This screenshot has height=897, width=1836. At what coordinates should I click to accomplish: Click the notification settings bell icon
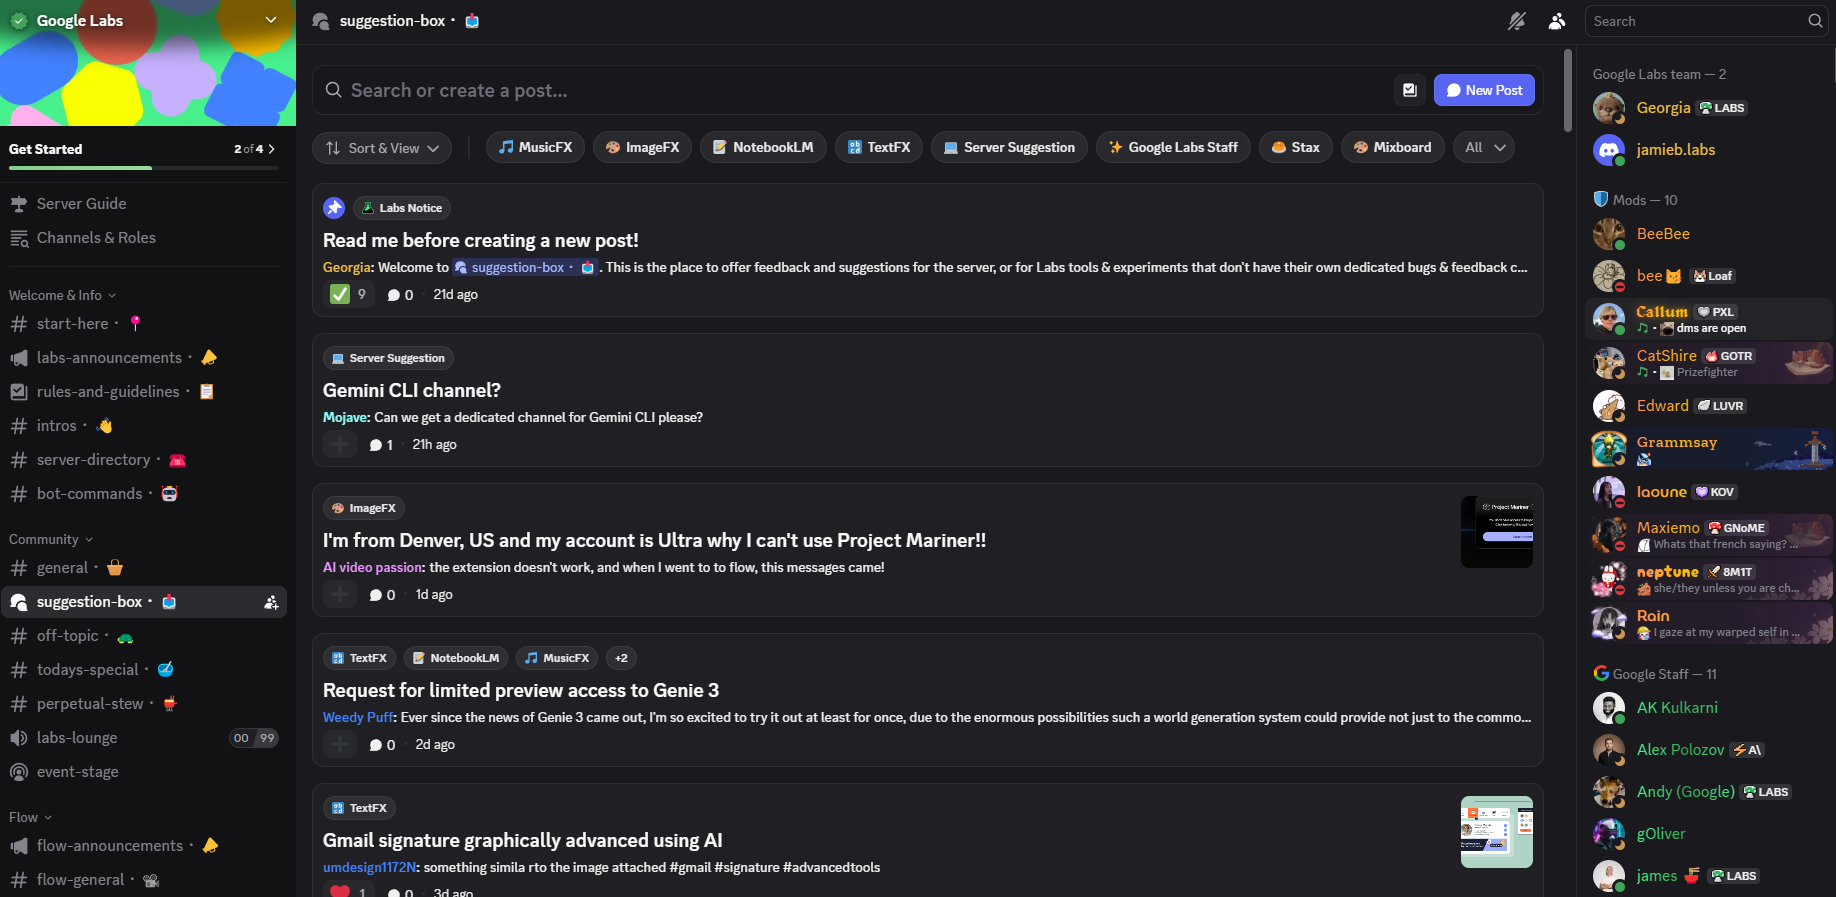click(x=1517, y=21)
